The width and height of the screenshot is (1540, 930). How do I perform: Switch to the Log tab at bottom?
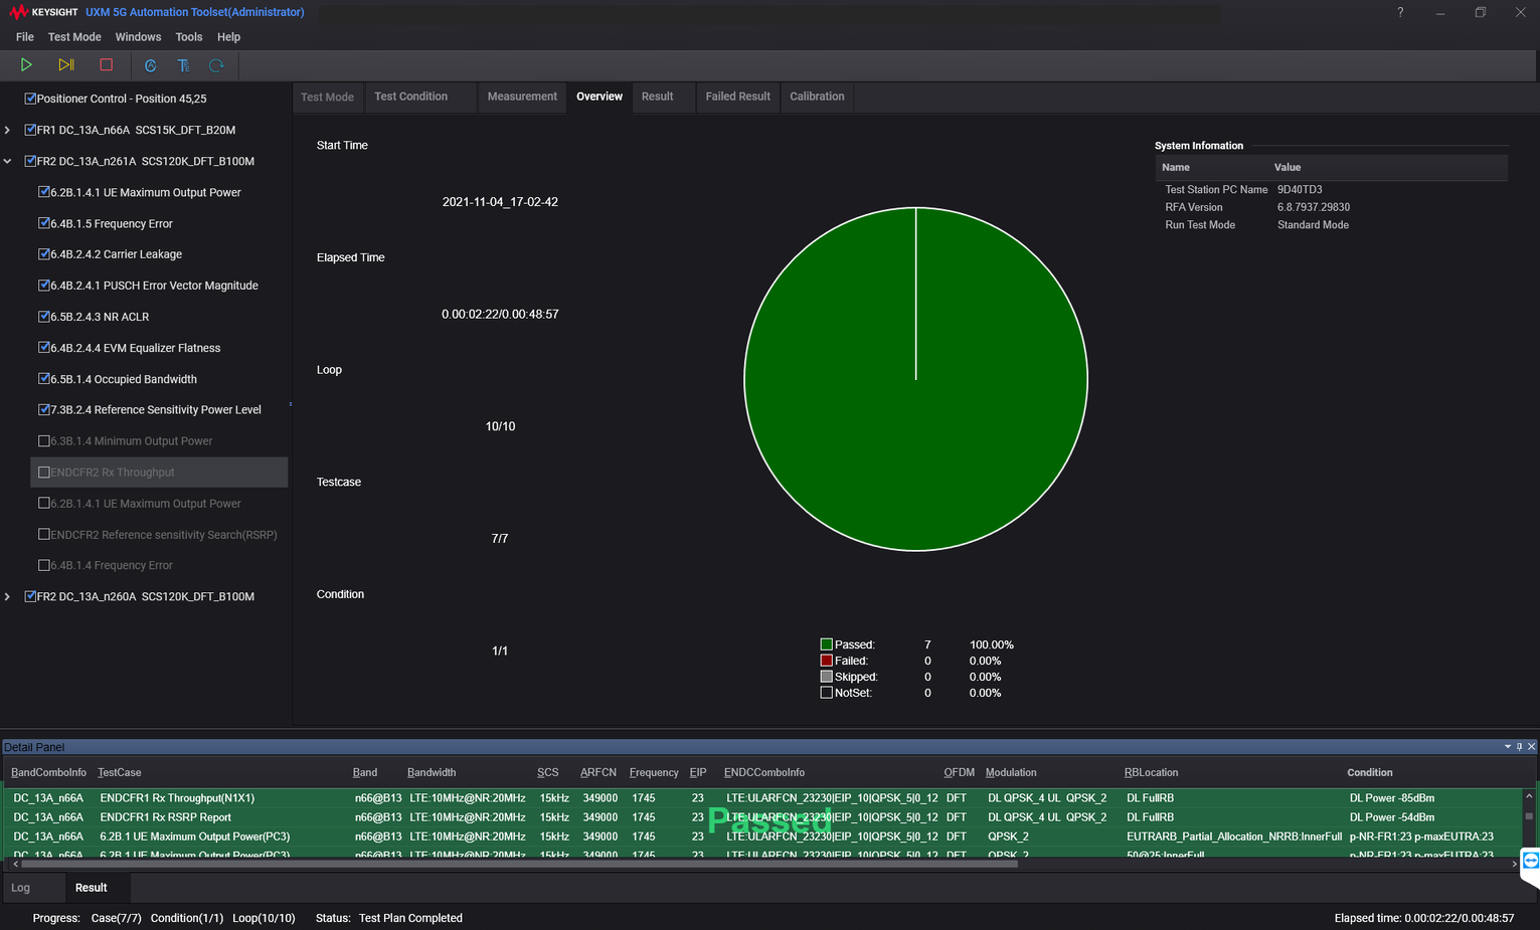coord(21,888)
